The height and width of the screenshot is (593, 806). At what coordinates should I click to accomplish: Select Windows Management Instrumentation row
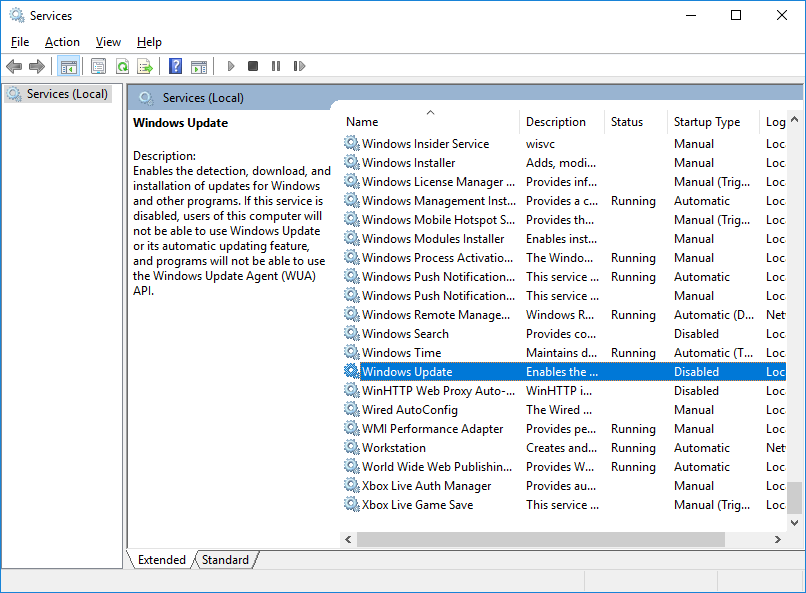[x=563, y=200]
